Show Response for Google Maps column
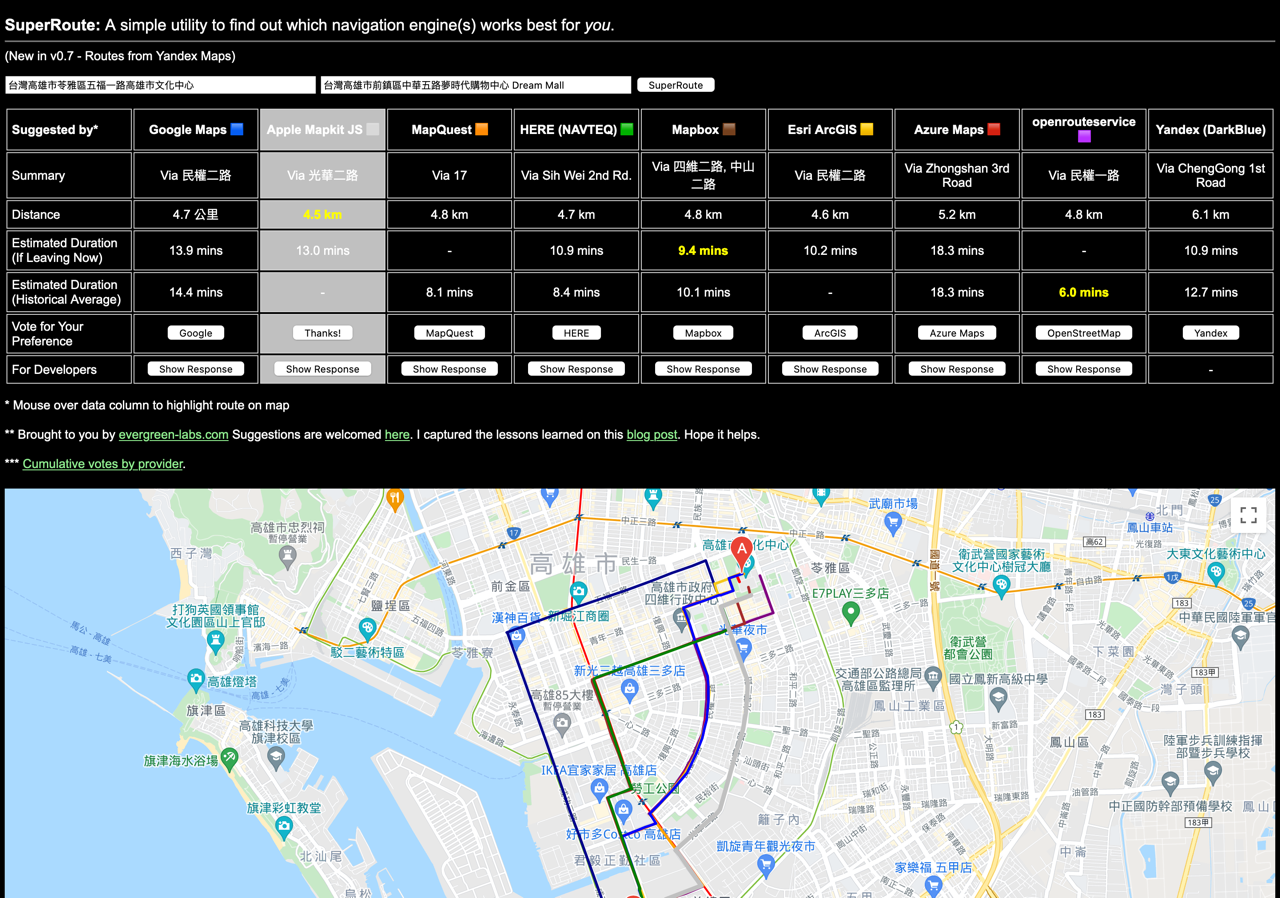Viewport: 1280px width, 898px height. pos(196,369)
